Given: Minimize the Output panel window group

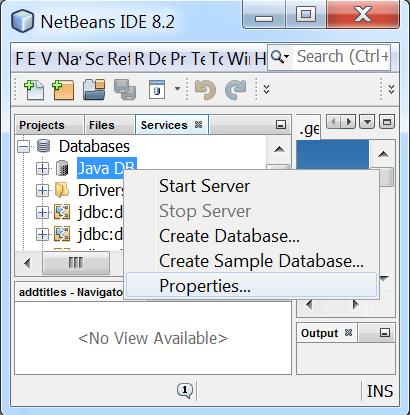Looking at the screenshot, I should tap(385, 333).
